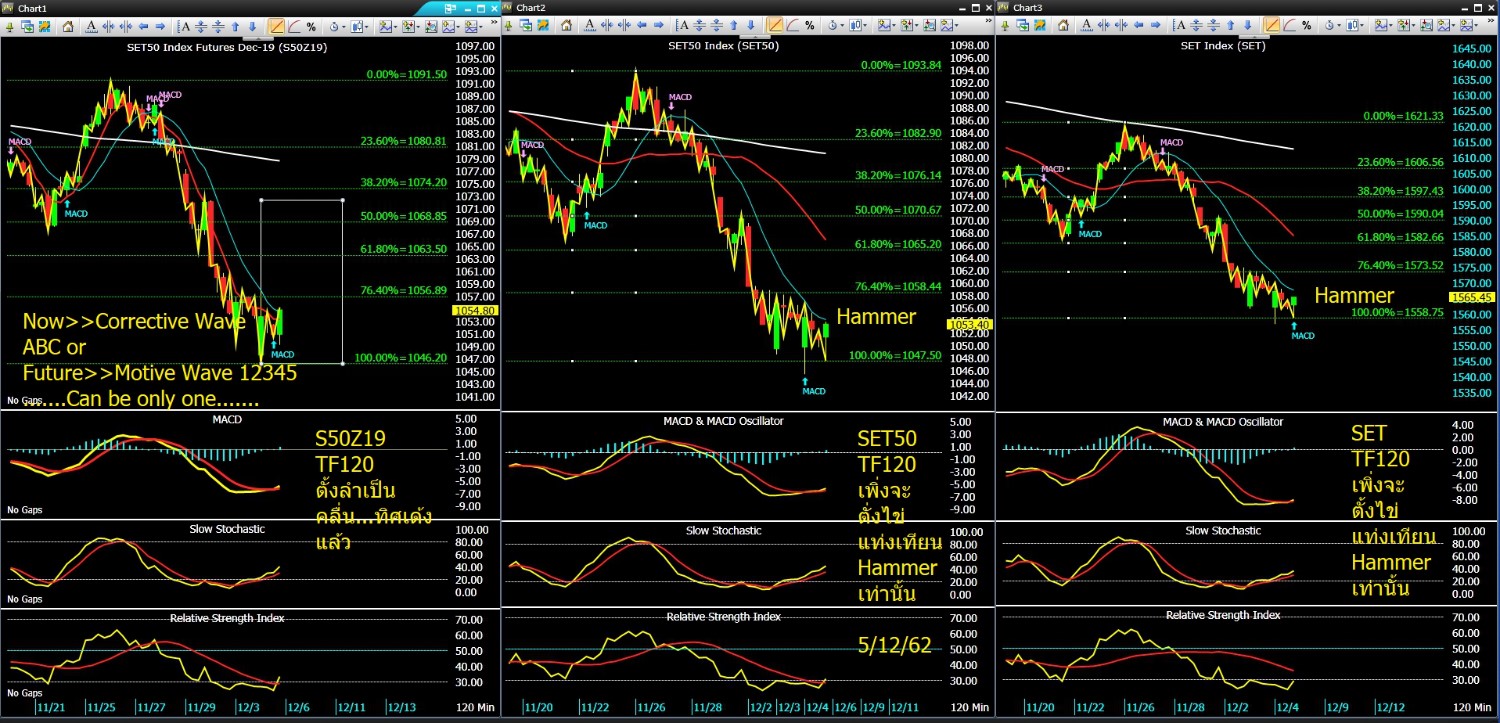The image size is (1500, 723).
Task: Toggle the percent scale button in Chart2
Action: [809, 26]
